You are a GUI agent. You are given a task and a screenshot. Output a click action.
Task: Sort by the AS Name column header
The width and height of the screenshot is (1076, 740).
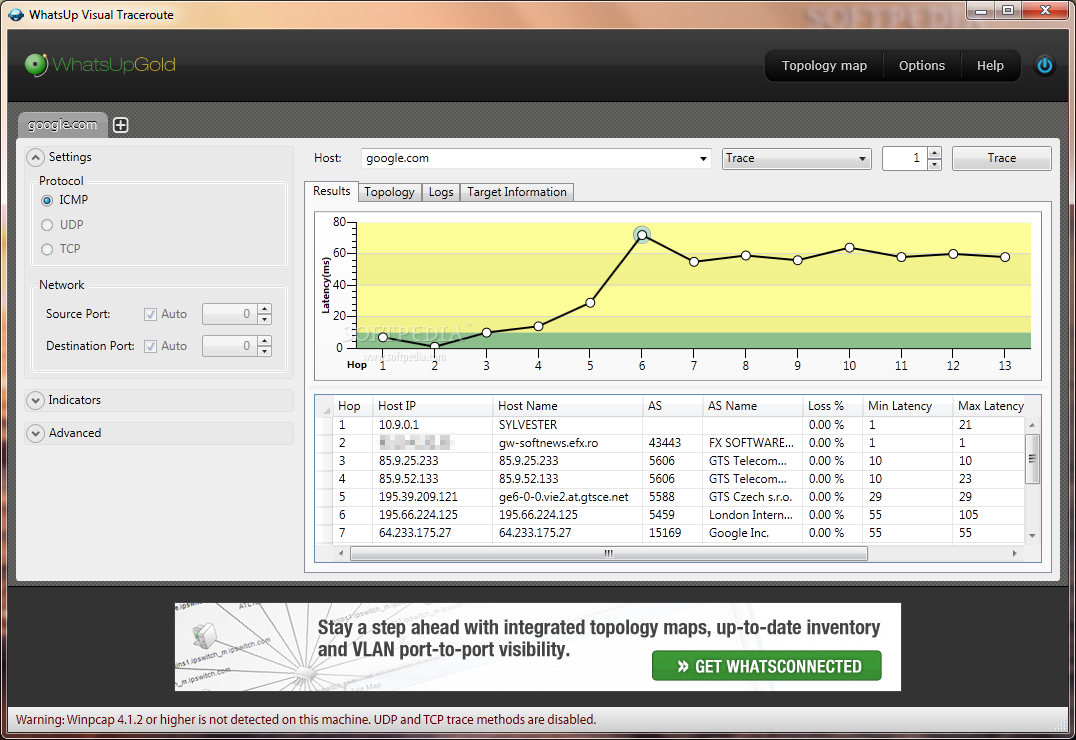753,406
